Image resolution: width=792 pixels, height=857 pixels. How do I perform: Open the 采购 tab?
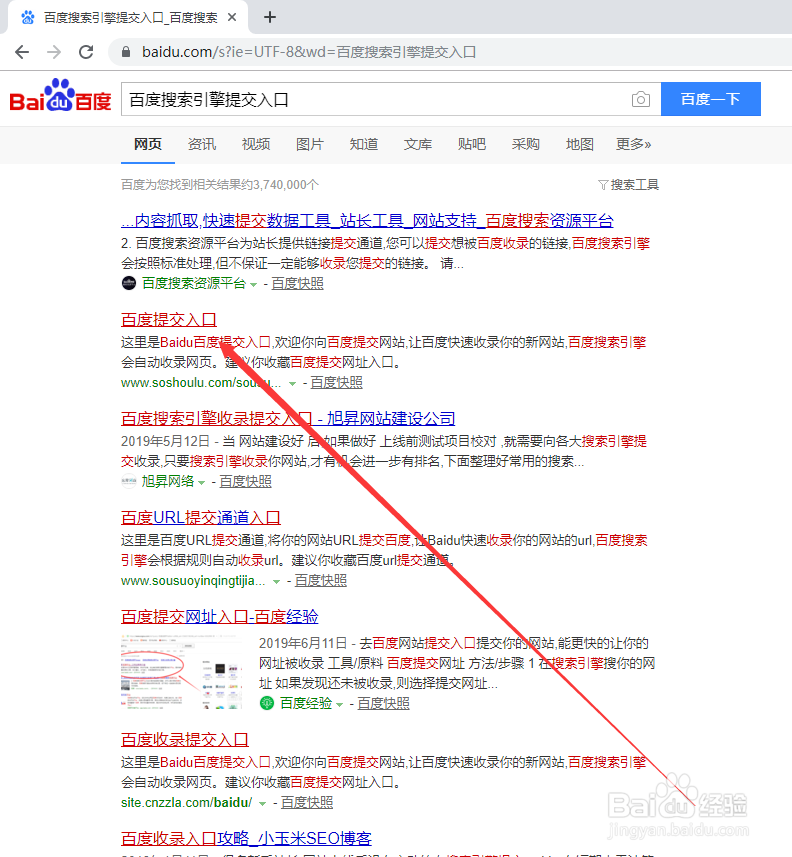(x=526, y=144)
